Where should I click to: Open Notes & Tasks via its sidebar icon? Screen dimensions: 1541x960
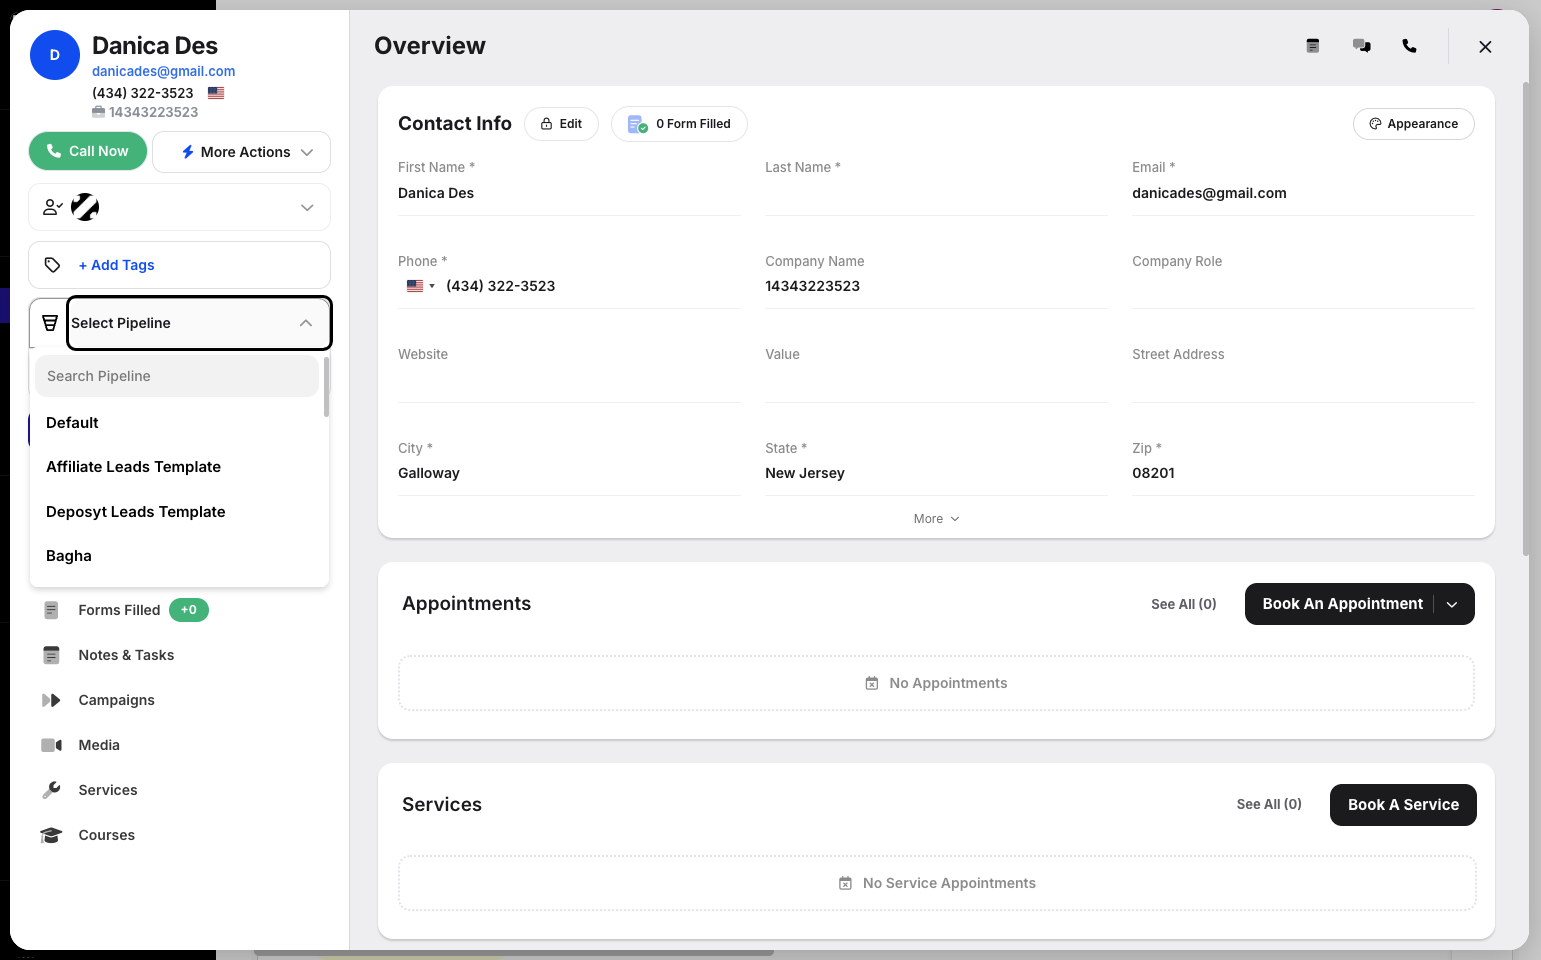point(51,655)
